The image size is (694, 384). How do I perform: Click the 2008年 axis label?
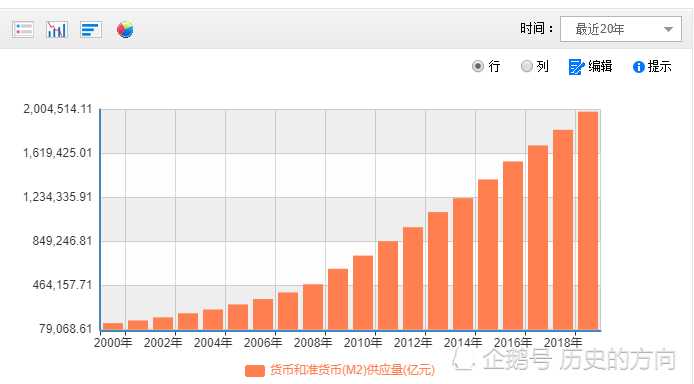coord(313,343)
